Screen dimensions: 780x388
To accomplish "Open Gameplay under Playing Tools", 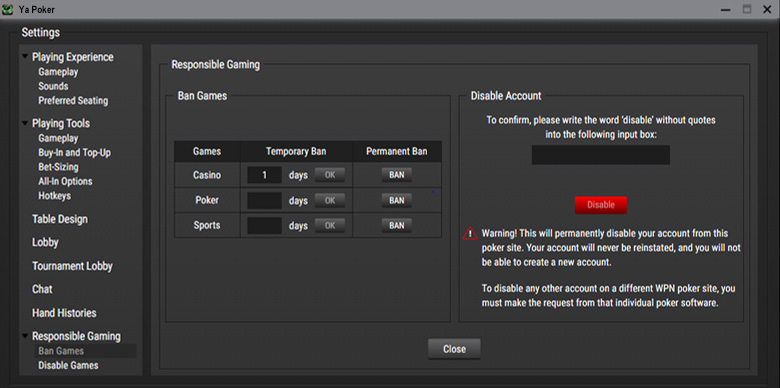I will coord(58,138).
